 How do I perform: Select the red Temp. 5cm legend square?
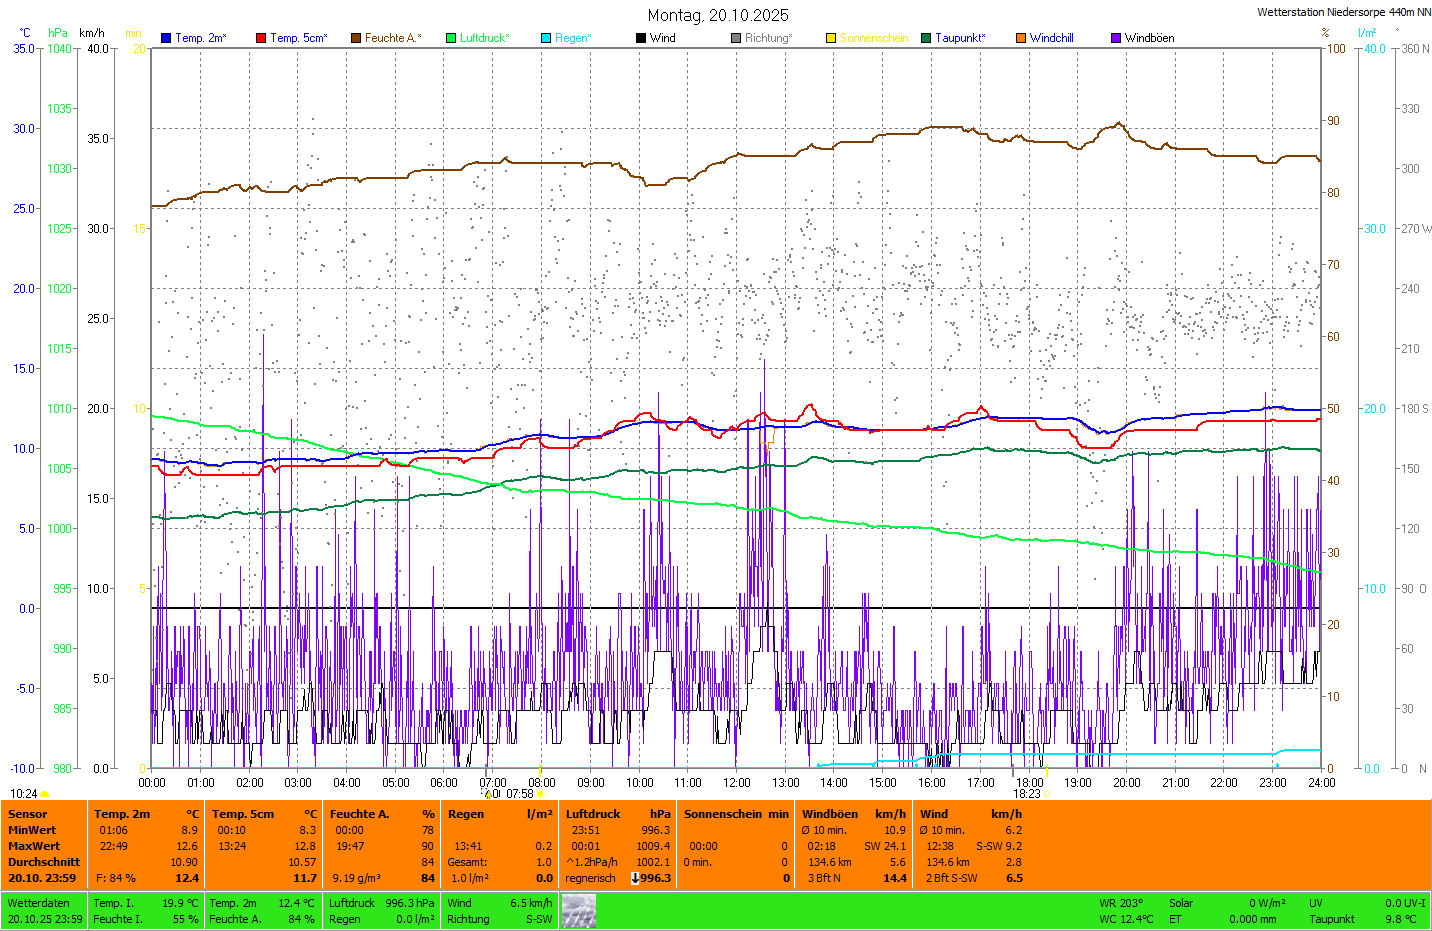(x=261, y=38)
